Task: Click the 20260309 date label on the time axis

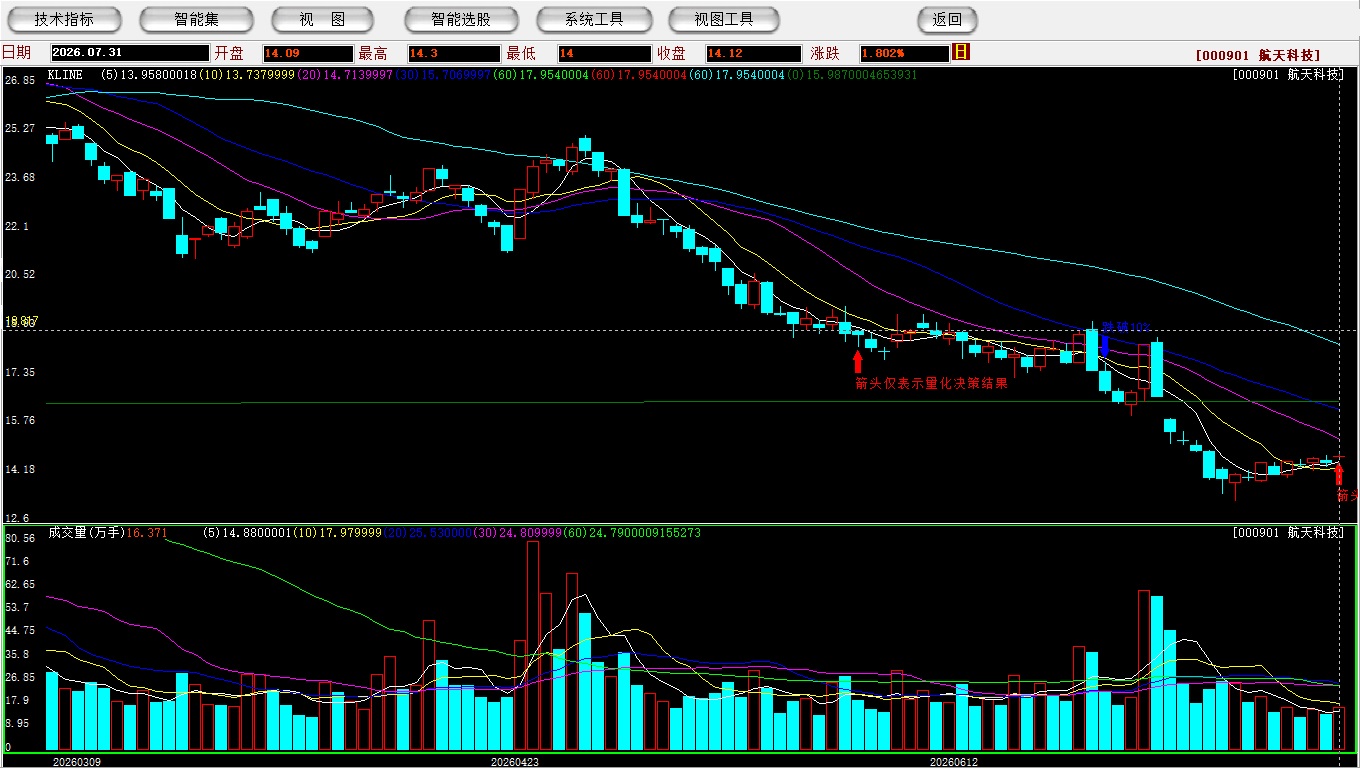Action: coord(77,762)
